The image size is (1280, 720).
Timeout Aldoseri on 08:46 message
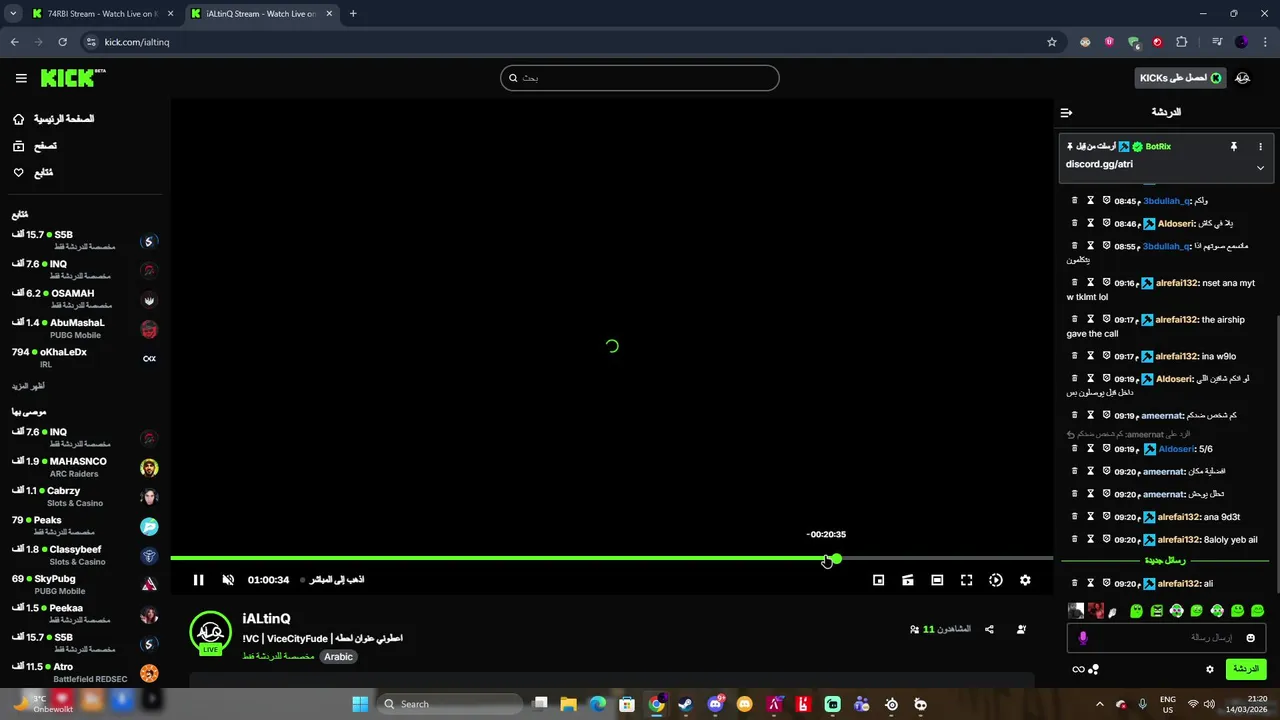point(1090,223)
